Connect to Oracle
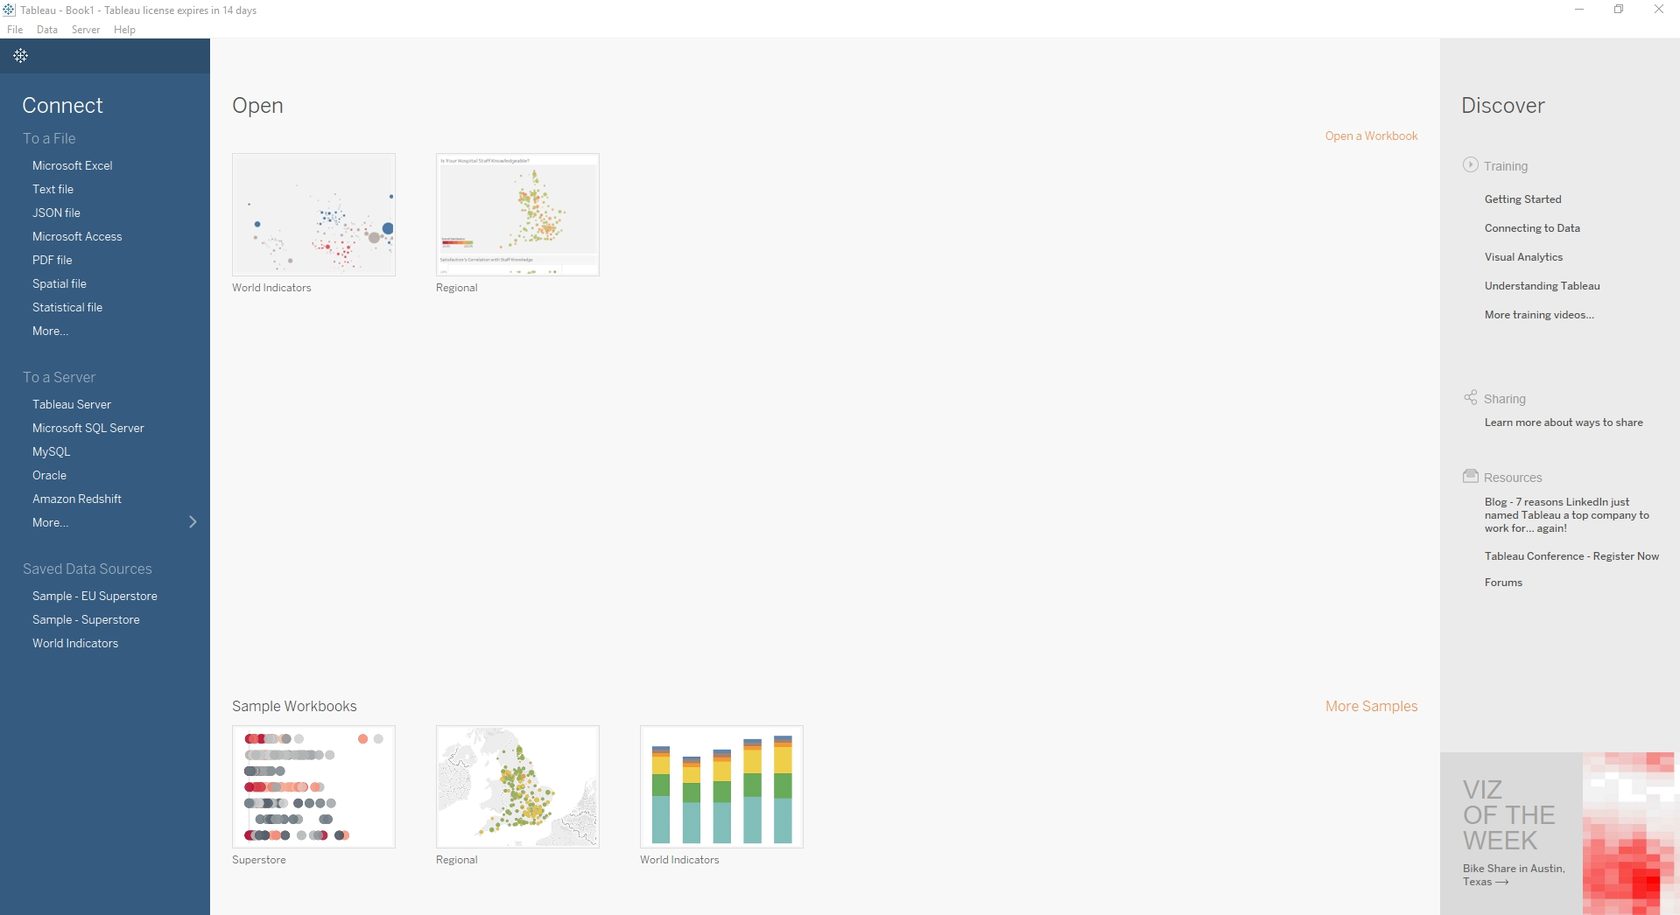This screenshot has width=1680, height=915. (x=49, y=476)
